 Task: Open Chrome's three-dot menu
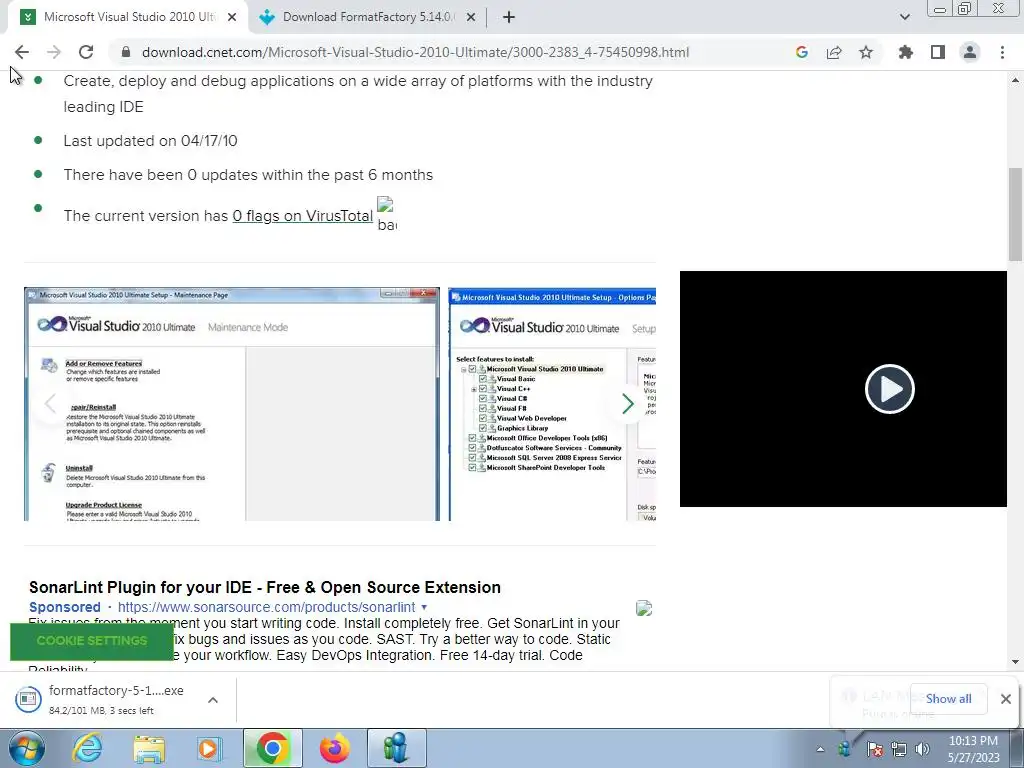pyautogui.click(x=1002, y=52)
